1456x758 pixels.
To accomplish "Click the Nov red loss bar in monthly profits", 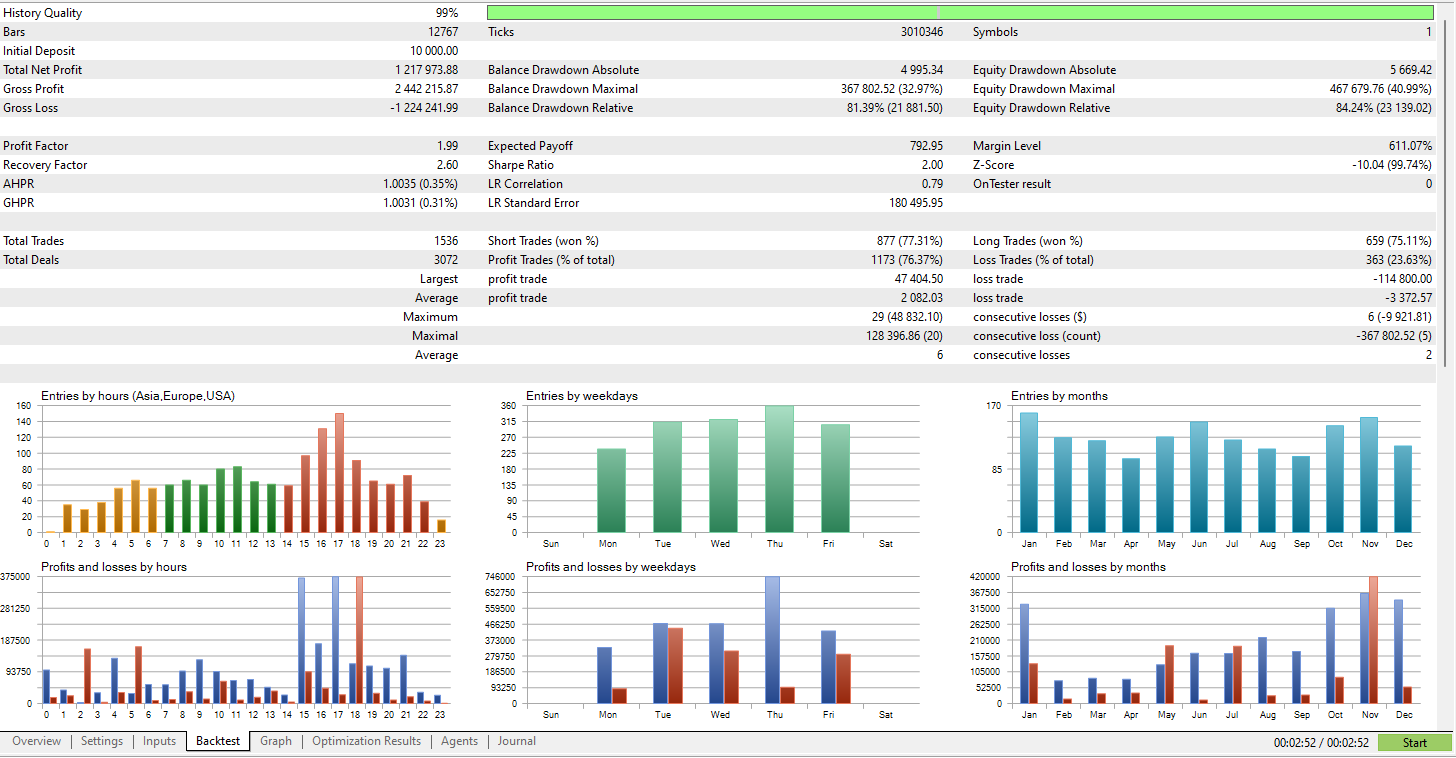I will coord(1373,640).
